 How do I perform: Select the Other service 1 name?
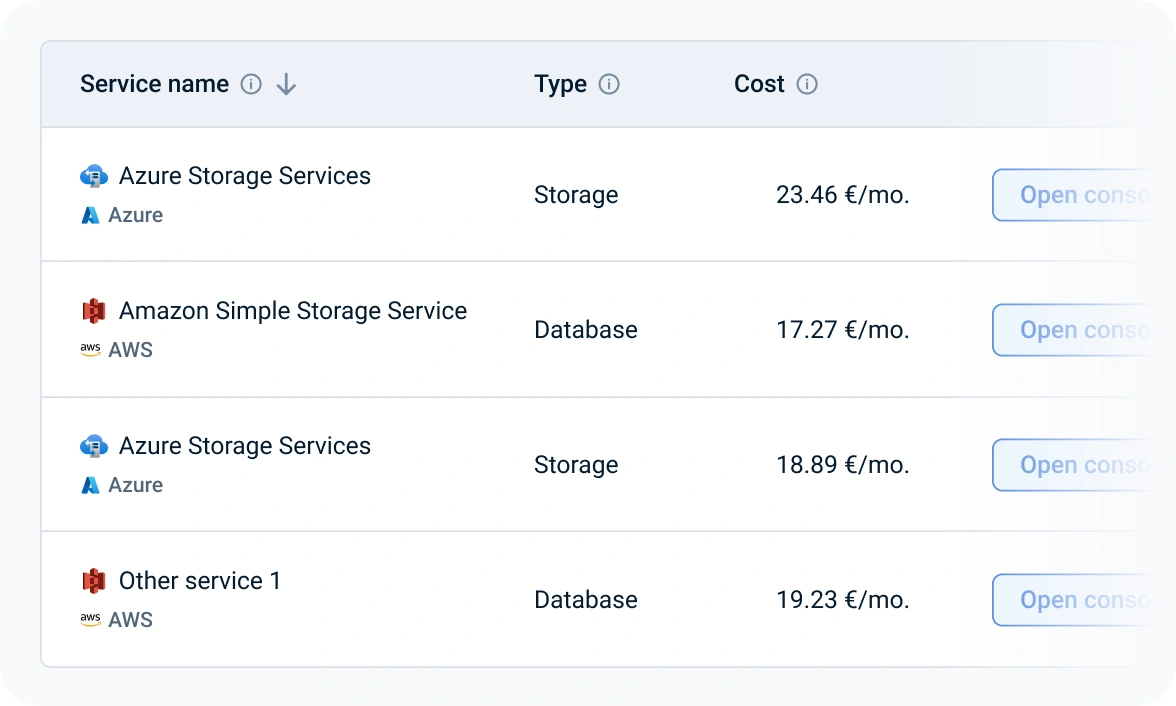(x=200, y=581)
